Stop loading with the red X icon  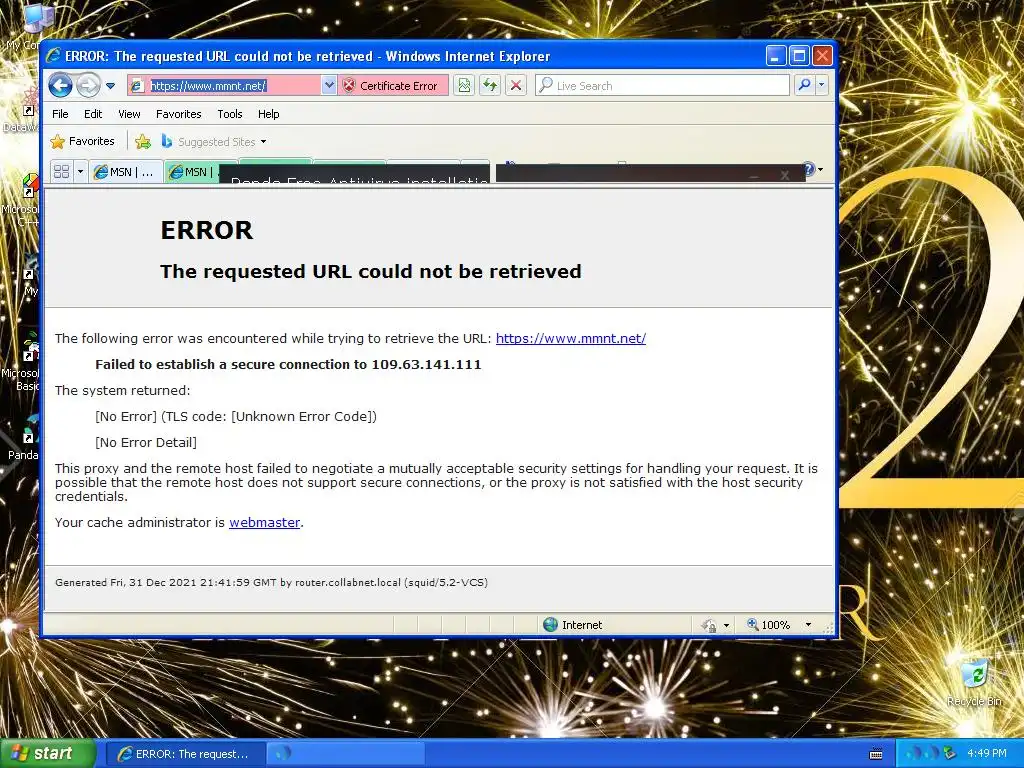516,86
